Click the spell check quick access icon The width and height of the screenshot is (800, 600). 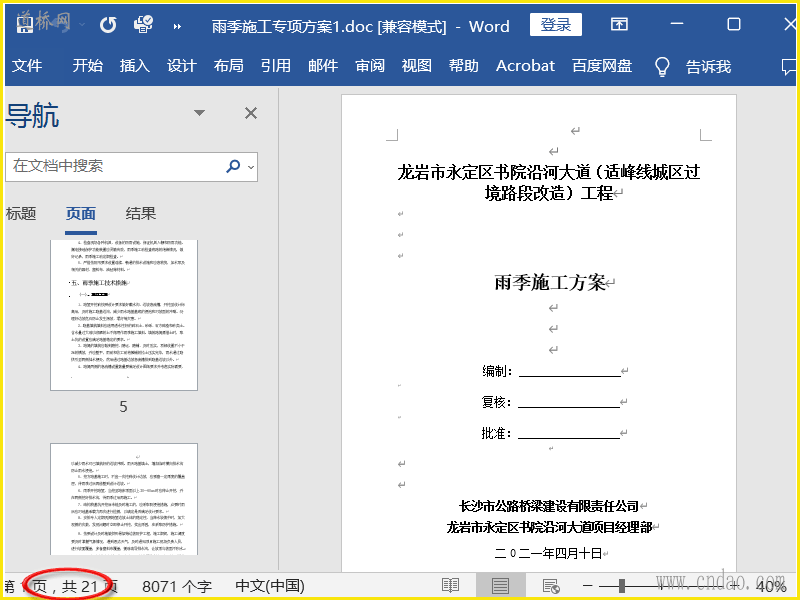[143, 24]
